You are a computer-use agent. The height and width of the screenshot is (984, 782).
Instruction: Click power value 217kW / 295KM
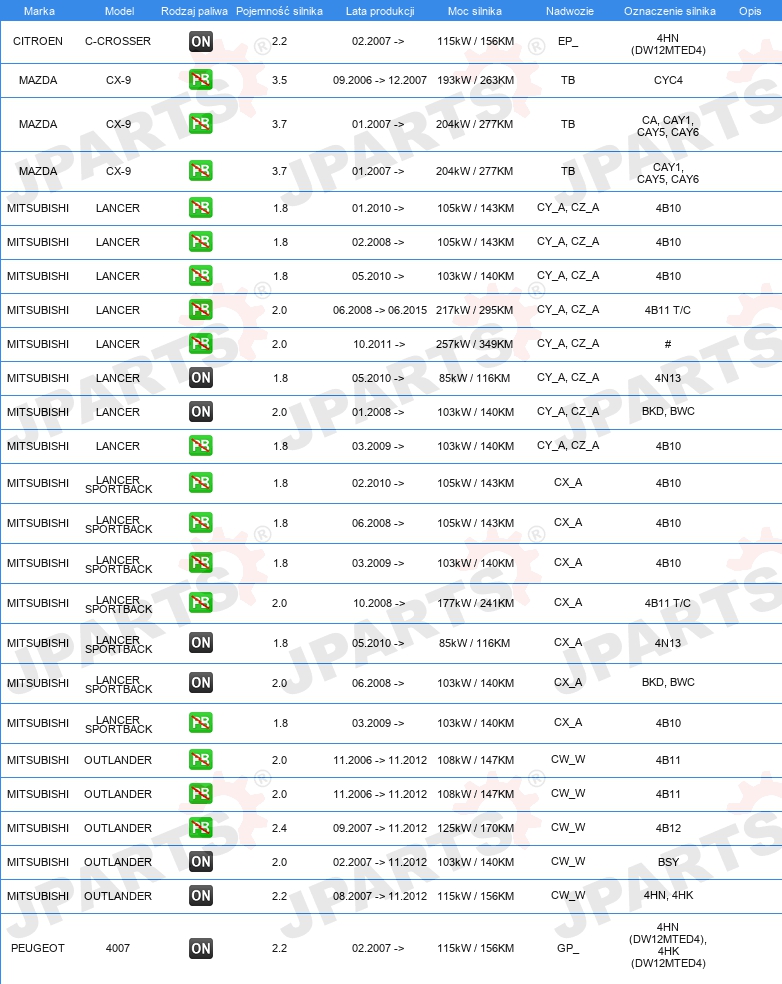pyautogui.click(x=474, y=310)
